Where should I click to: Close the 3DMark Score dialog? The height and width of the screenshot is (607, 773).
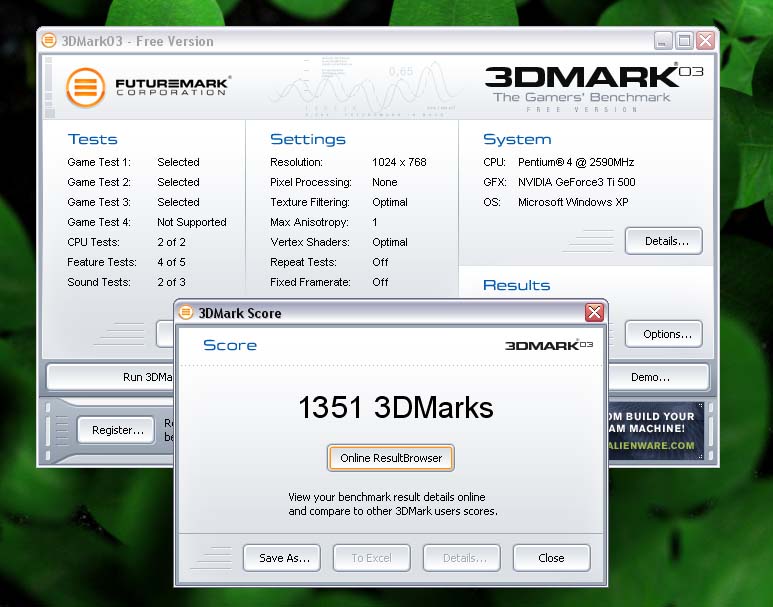coord(594,312)
